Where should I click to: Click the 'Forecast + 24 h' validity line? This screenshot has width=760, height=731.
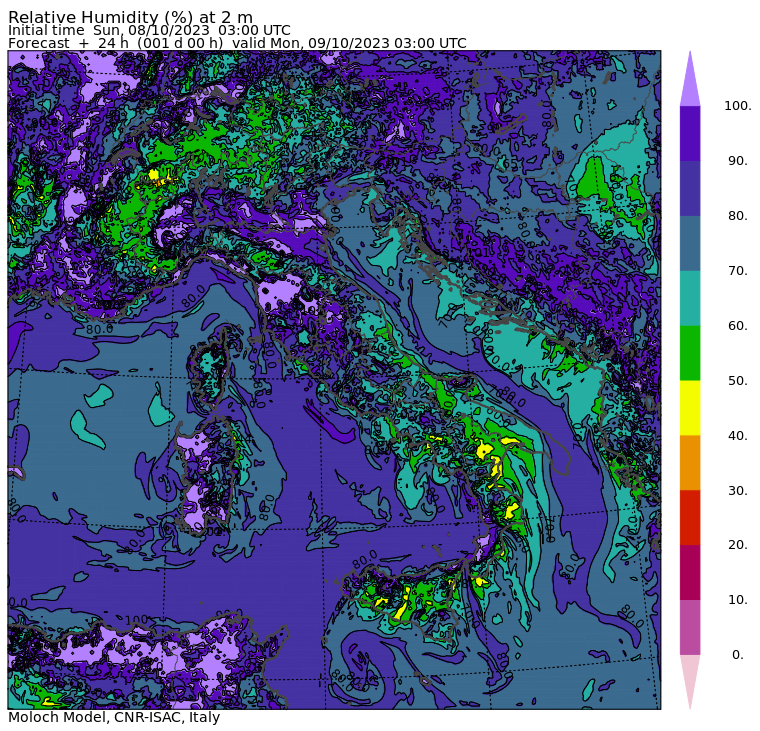click(x=237, y=43)
